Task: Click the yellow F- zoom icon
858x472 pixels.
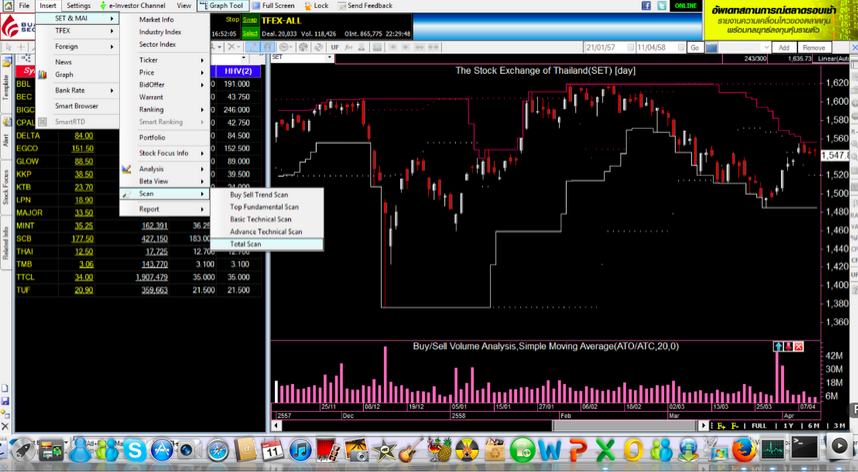Action: (735, 426)
